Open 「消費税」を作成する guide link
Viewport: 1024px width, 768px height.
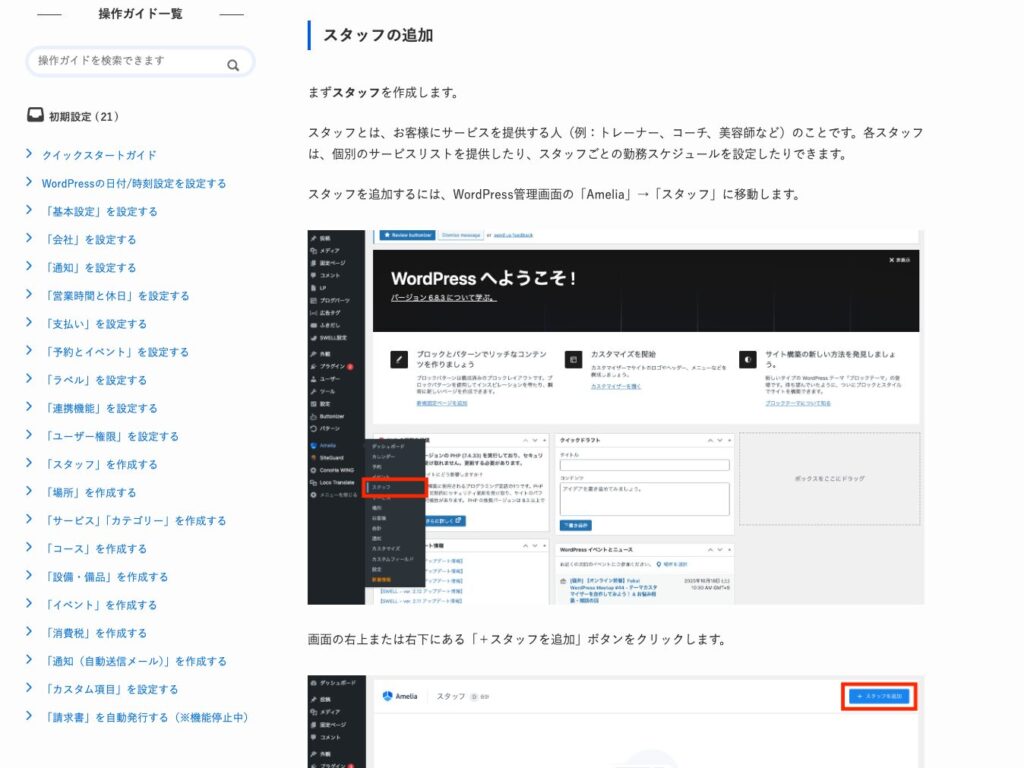[x=94, y=632]
